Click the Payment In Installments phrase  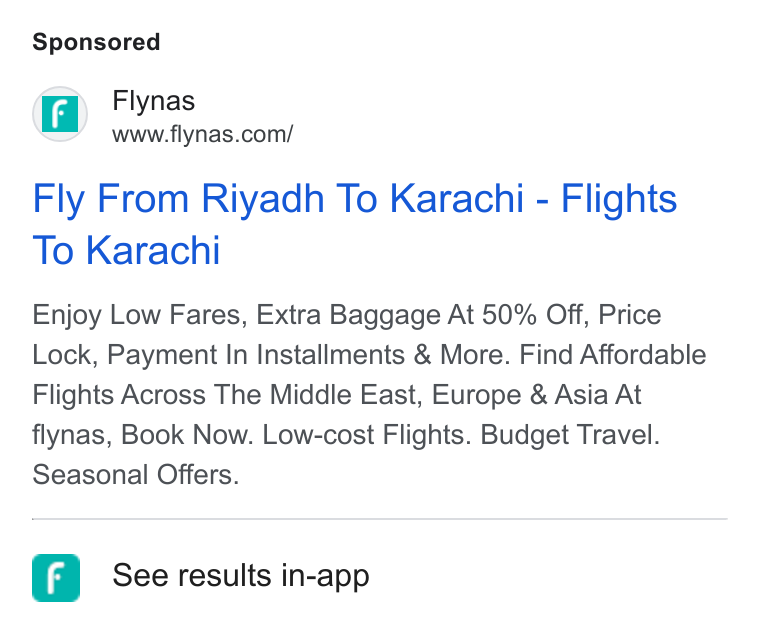click(x=256, y=354)
